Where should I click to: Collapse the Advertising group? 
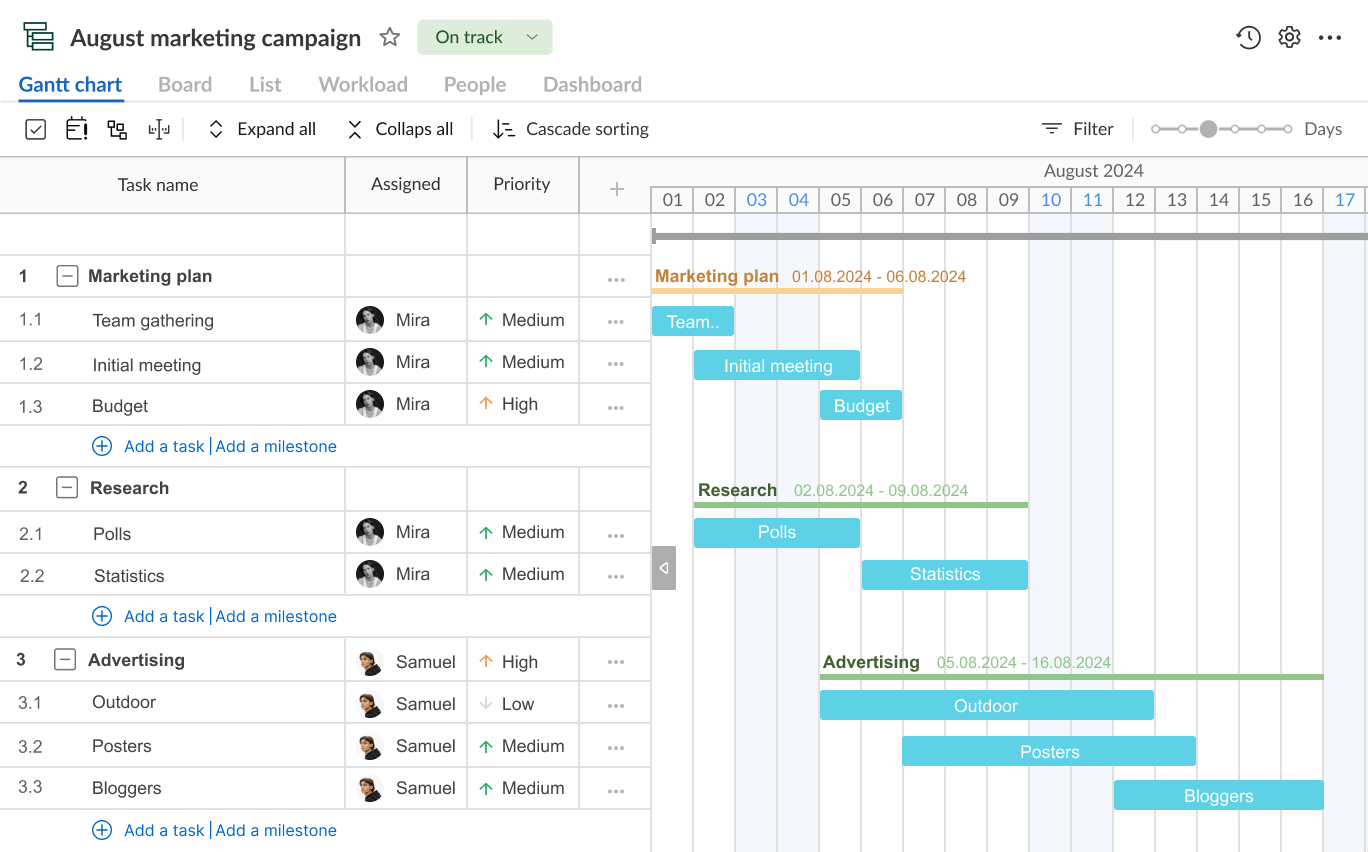click(64, 659)
